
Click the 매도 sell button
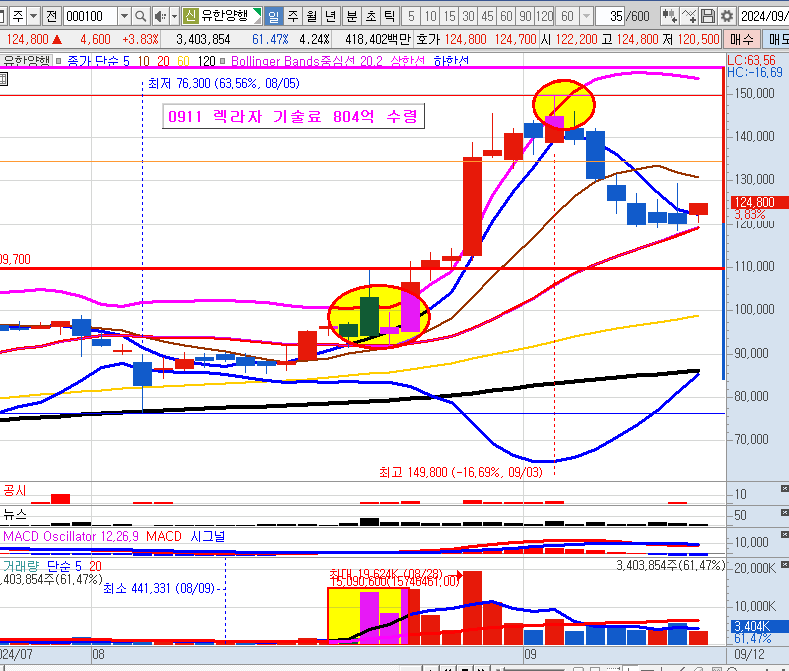pos(776,39)
